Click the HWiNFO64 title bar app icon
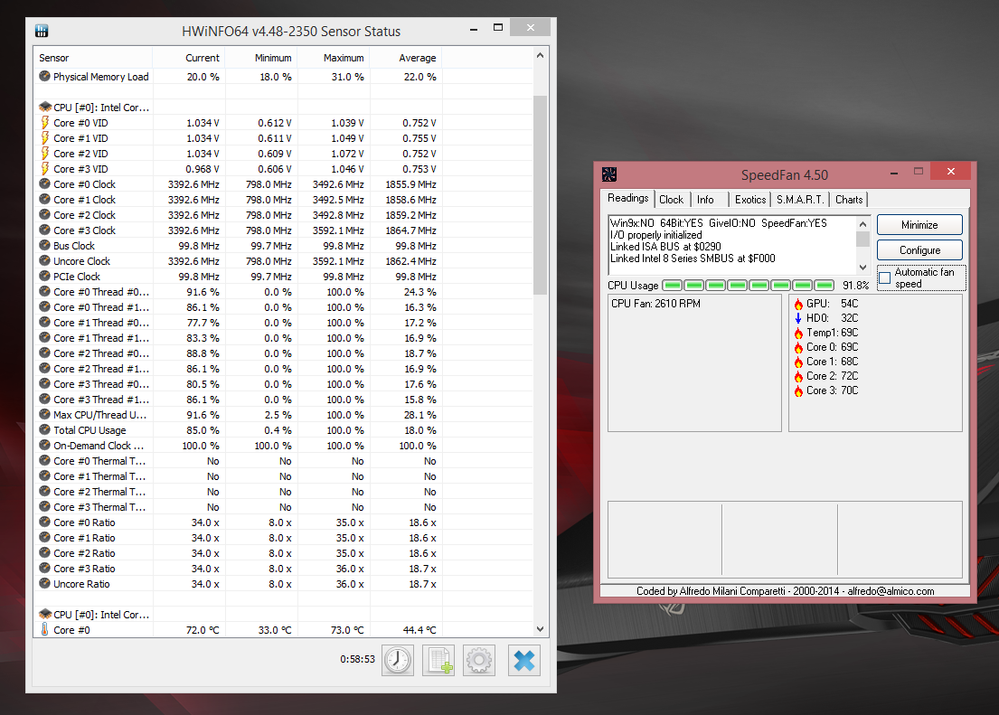This screenshot has width=999, height=715. 41,31
